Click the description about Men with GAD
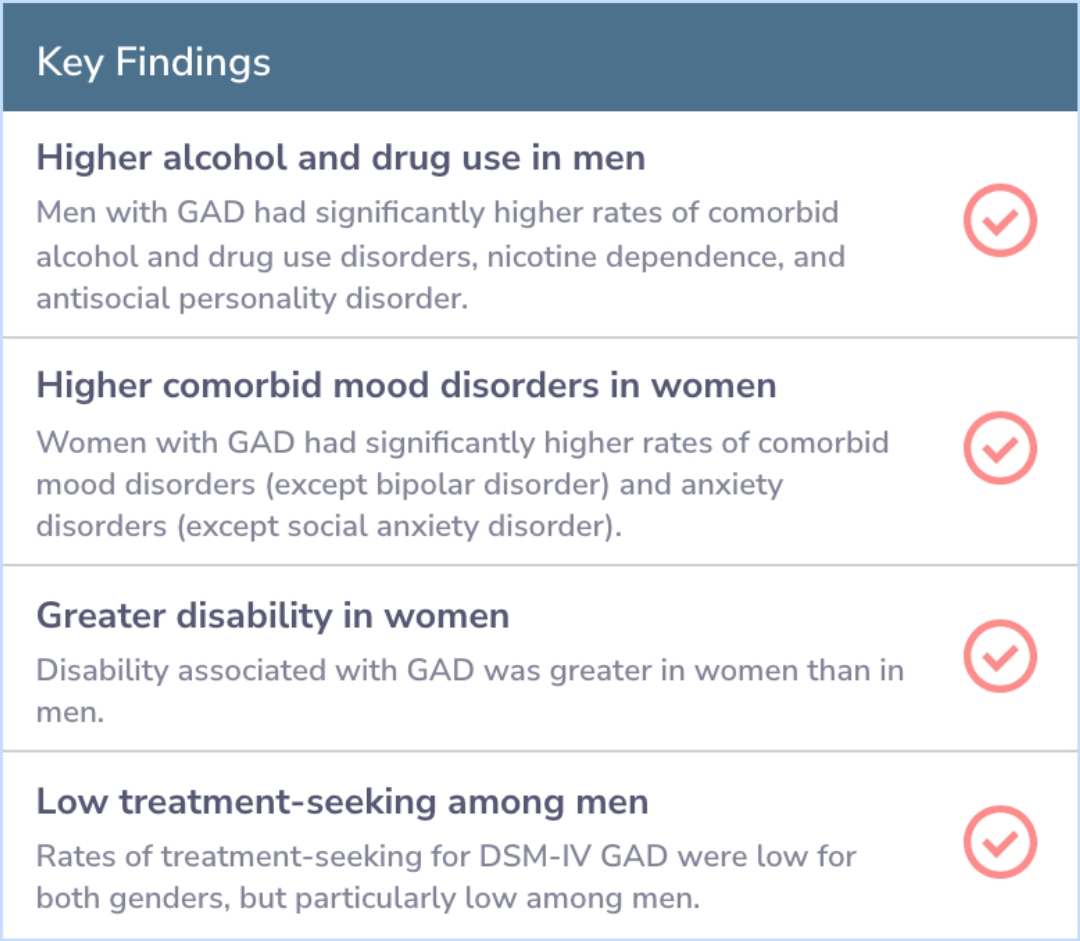The image size is (1080, 941). point(441,256)
